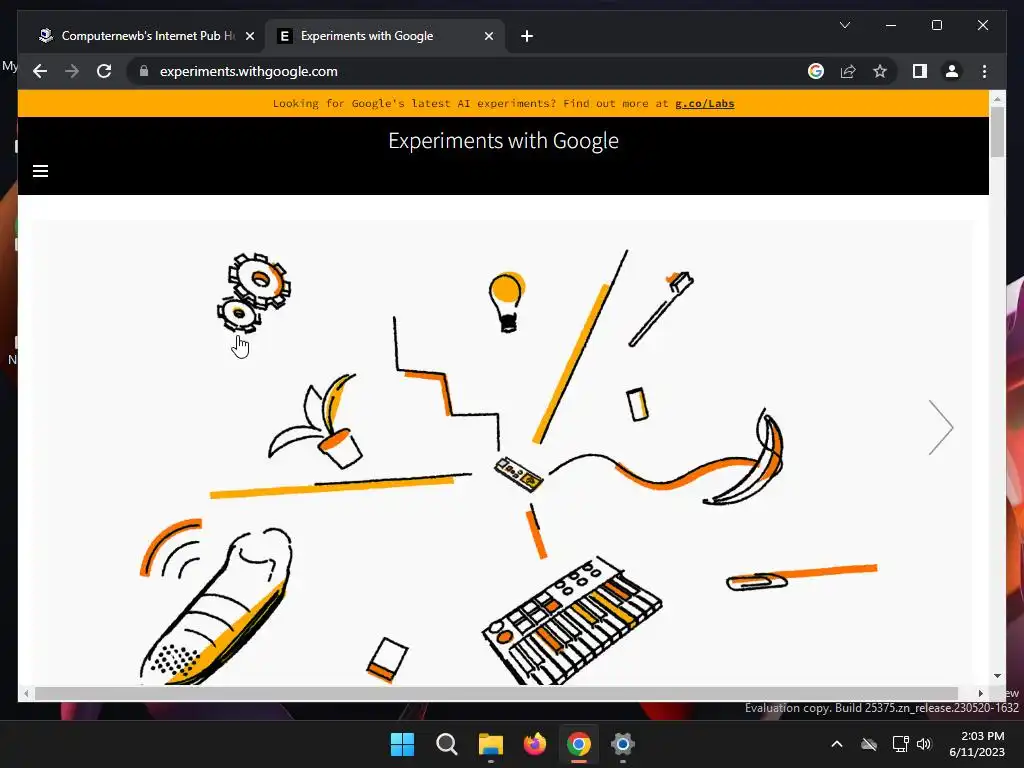Image resolution: width=1024 pixels, height=768 pixels.
Task: Close the Computernewb's Internet Pub tab
Action: click(x=249, y=36)
